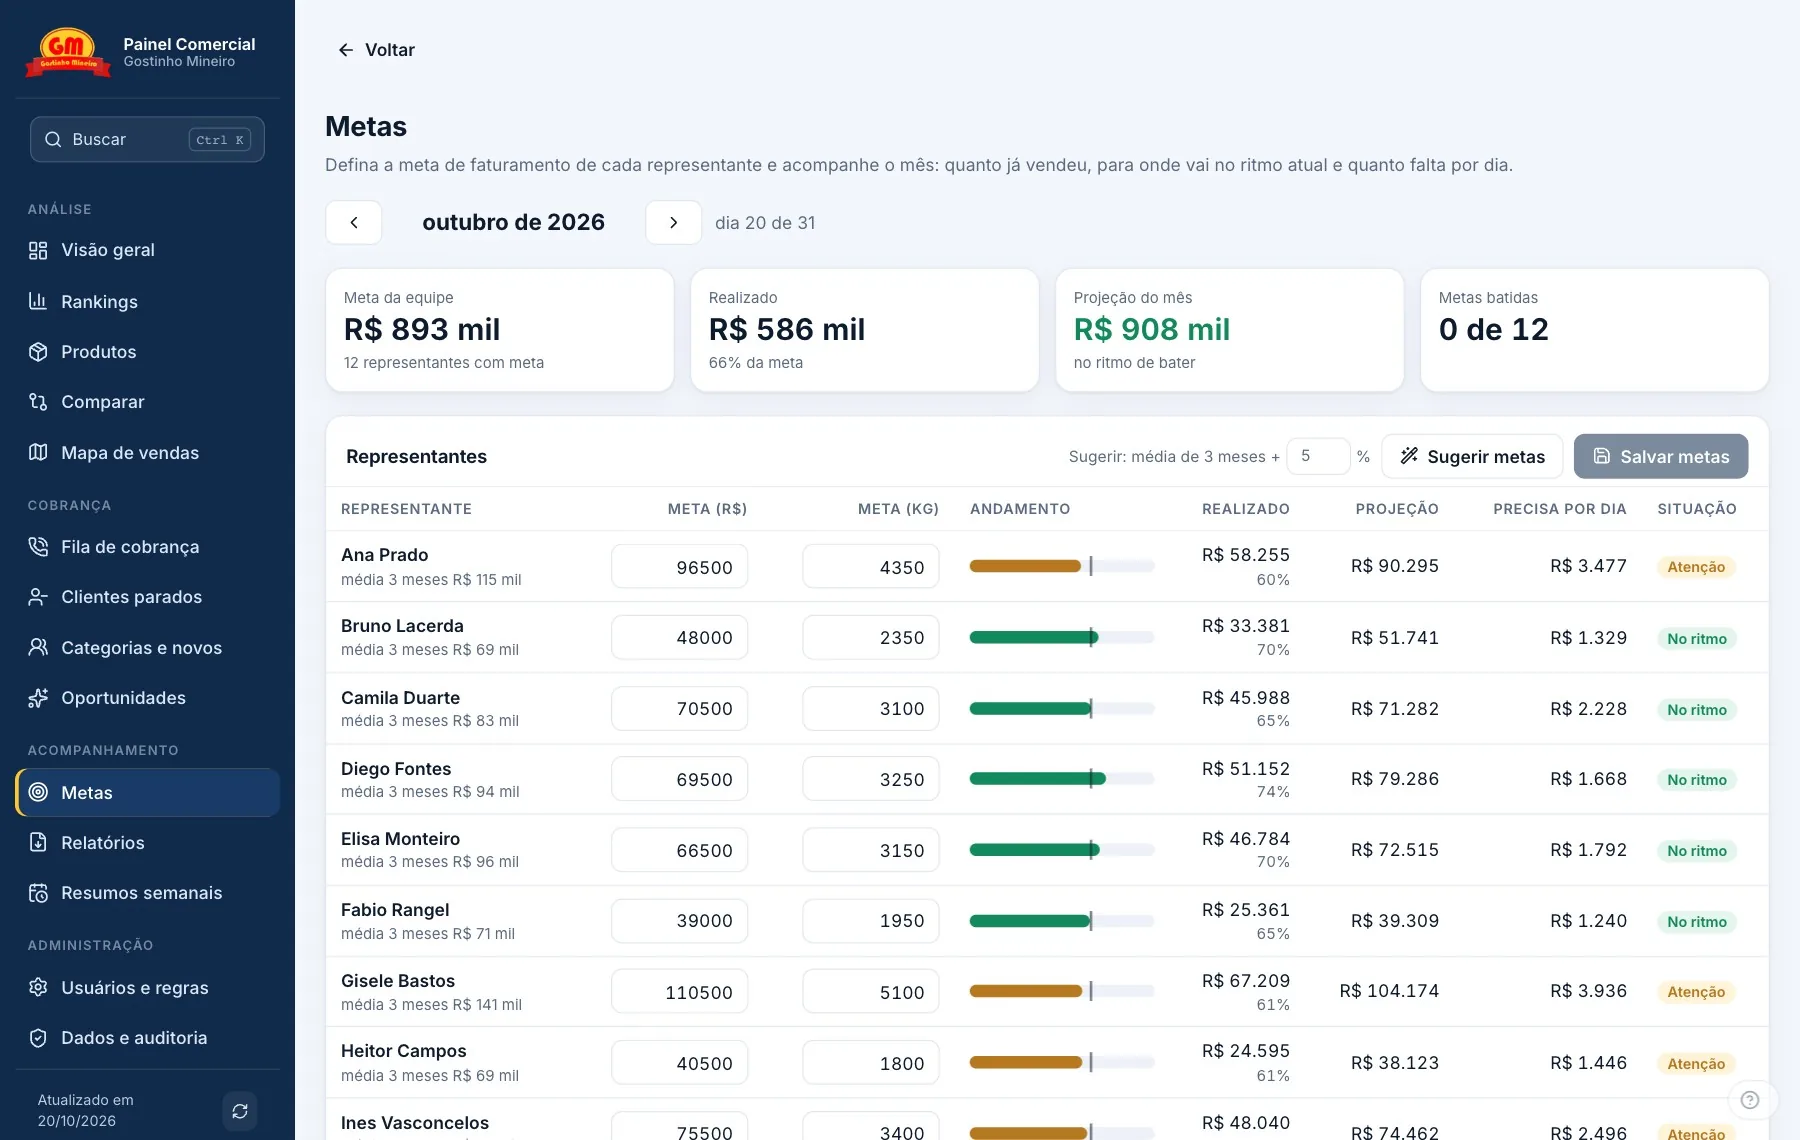Click Fabio Rangel's name
The height and width of the screenshot is (1140, 1800).
[x=395, y=910]
